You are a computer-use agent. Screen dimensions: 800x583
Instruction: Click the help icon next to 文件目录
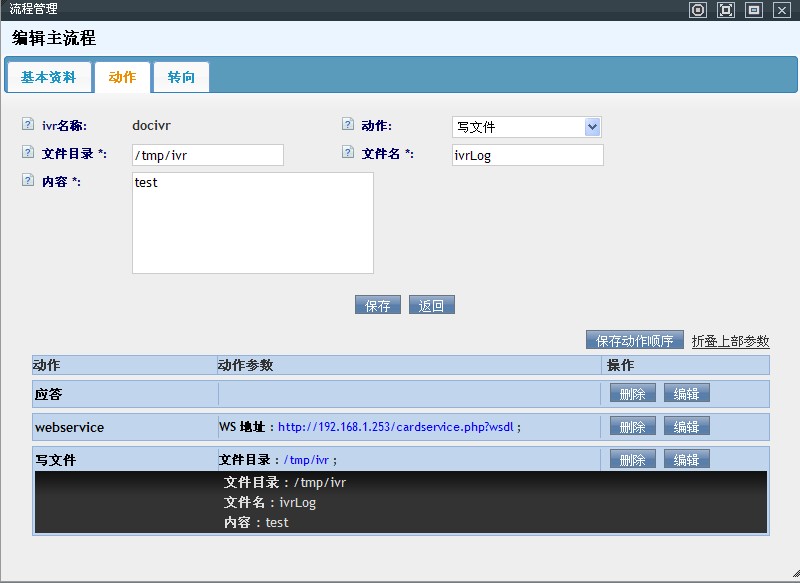pos(27,153)
